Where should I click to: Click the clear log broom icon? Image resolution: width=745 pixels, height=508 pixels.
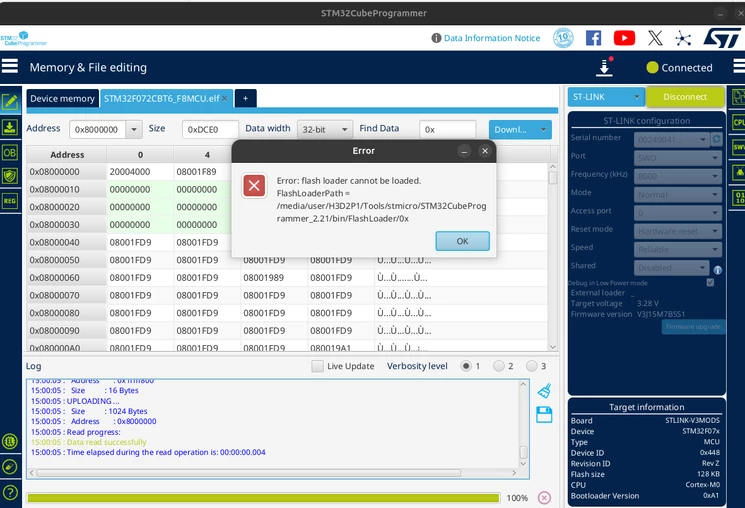pyautogui.click(x=544, y=391)
